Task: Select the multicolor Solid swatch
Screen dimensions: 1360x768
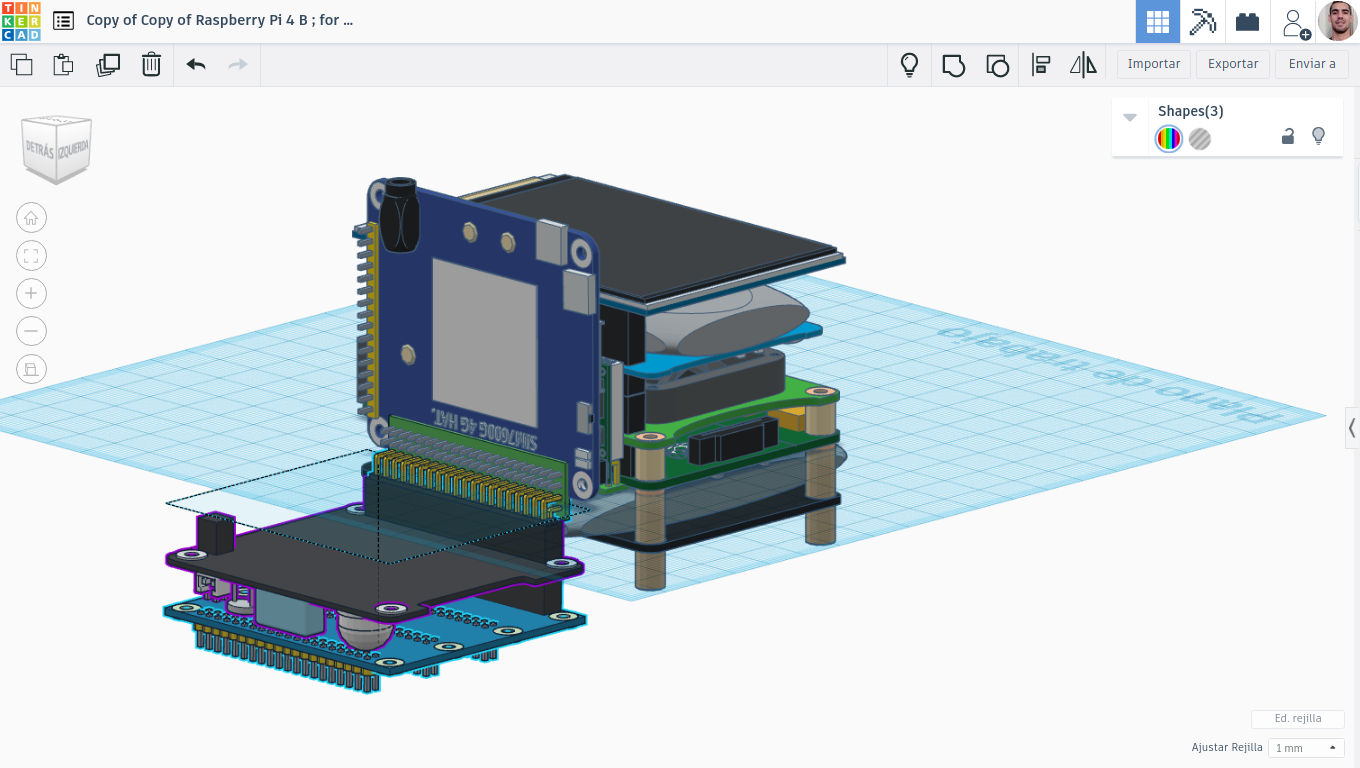Action: [1168, 139]
